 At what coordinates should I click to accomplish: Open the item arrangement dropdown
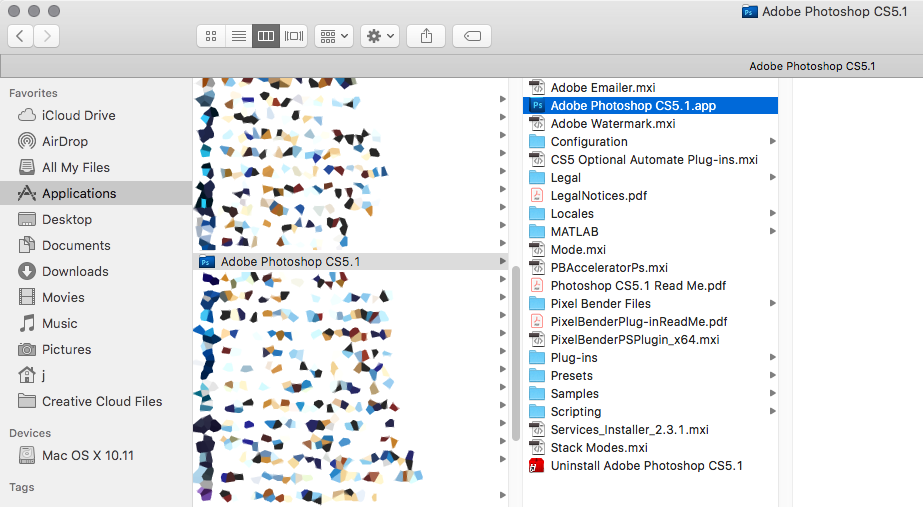[x=334, y=36]
